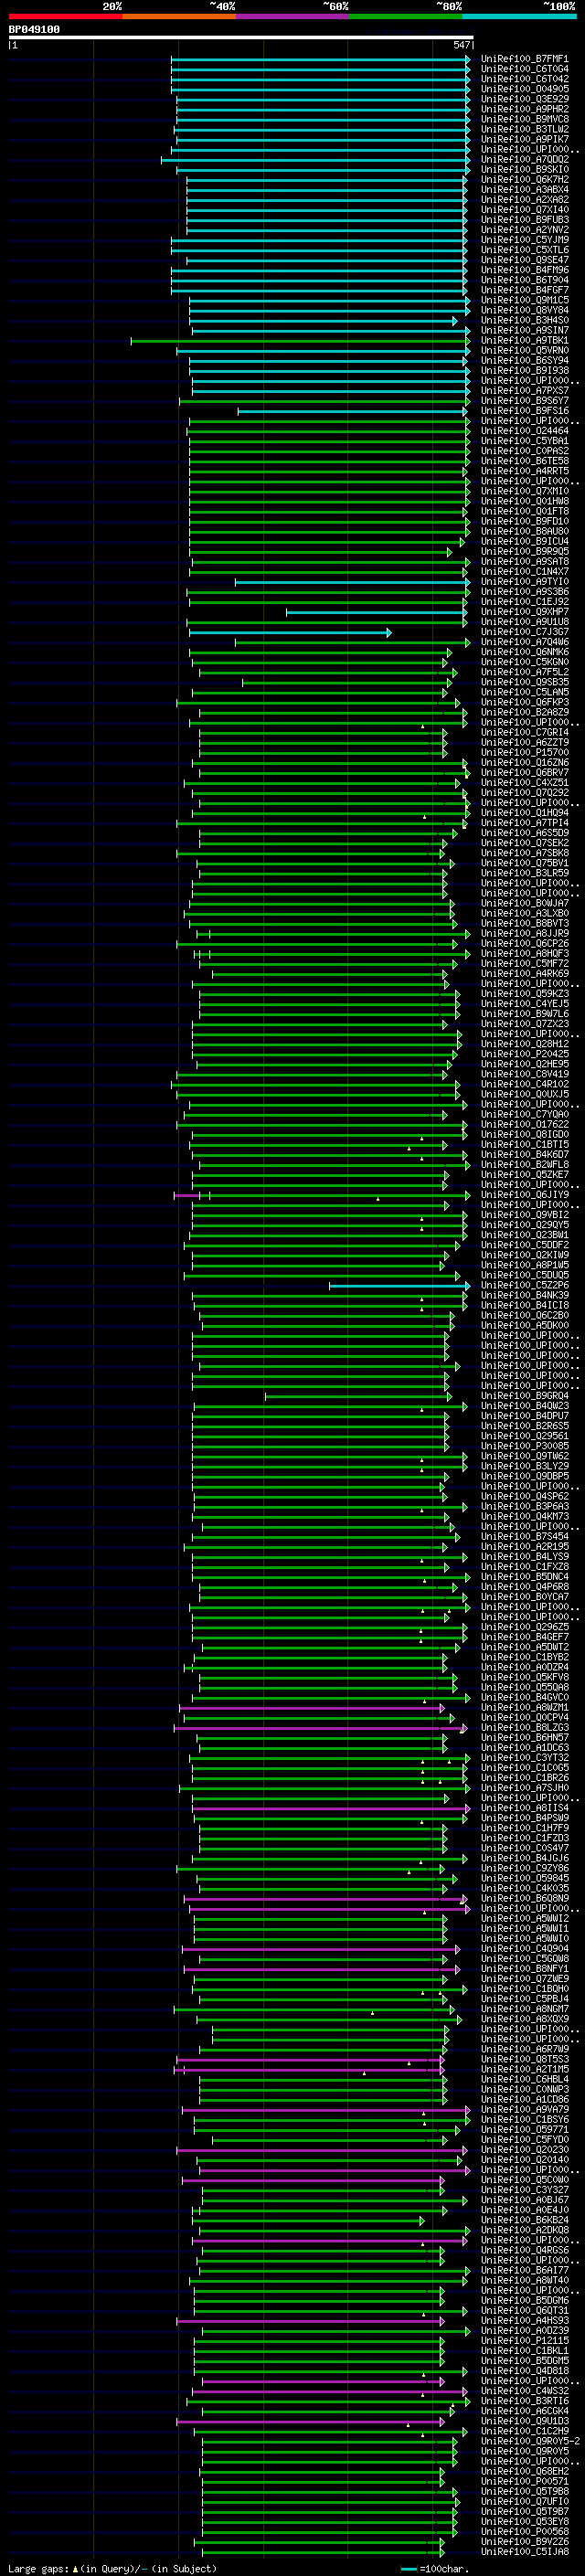The width and height of the screenshot is (585, 2576).
Task: Select the UniRef100_B4K6D7 hit
Action: click(525, 1155)
